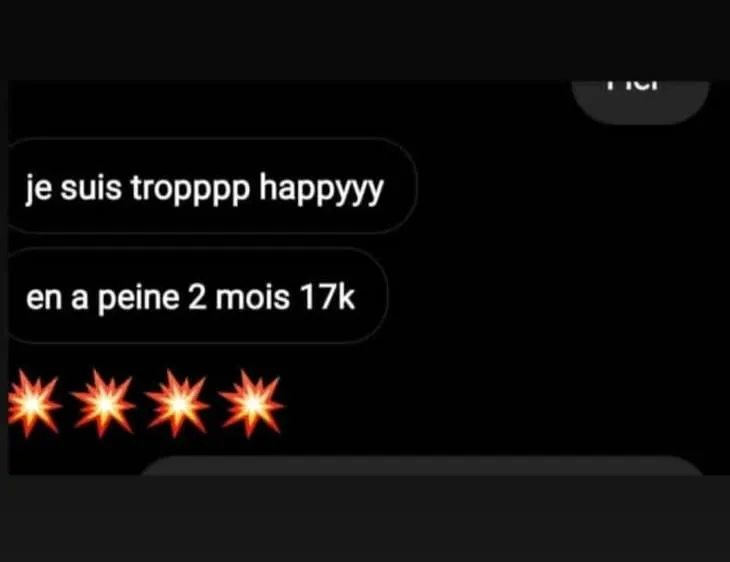
Task: Click the word "mois" in the second message
Action: 253,297
